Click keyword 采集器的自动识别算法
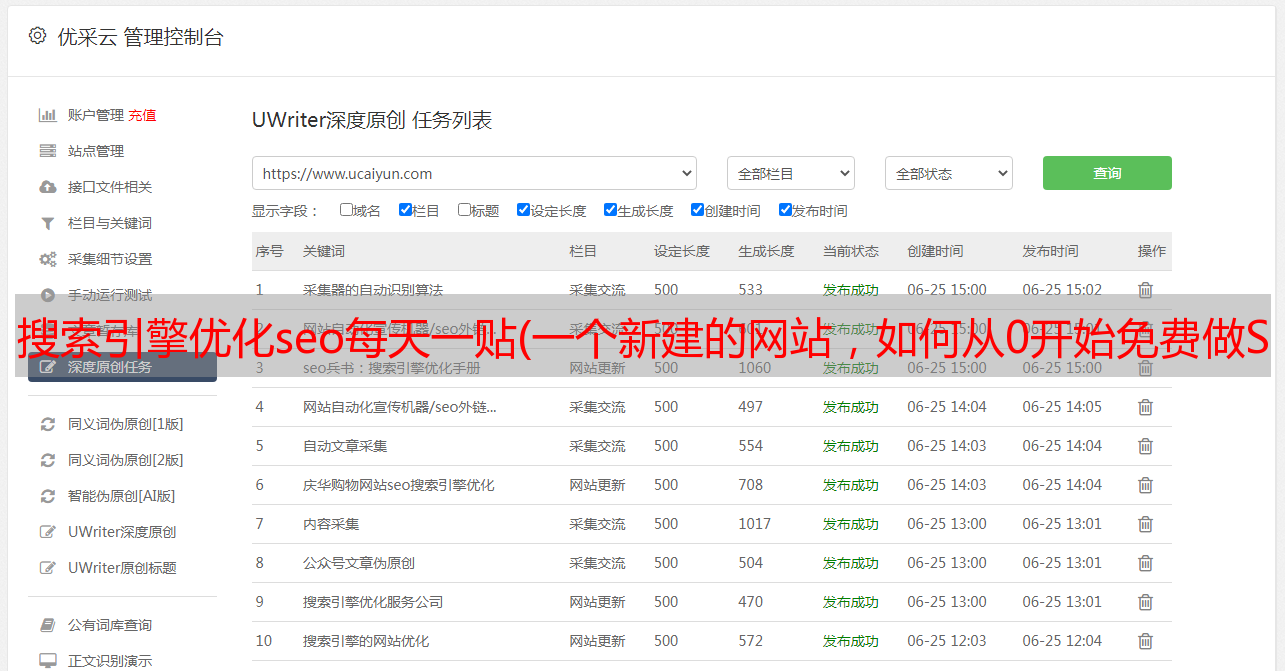Viewport: 1285px width, 671px height. click(x=373, y=290)
